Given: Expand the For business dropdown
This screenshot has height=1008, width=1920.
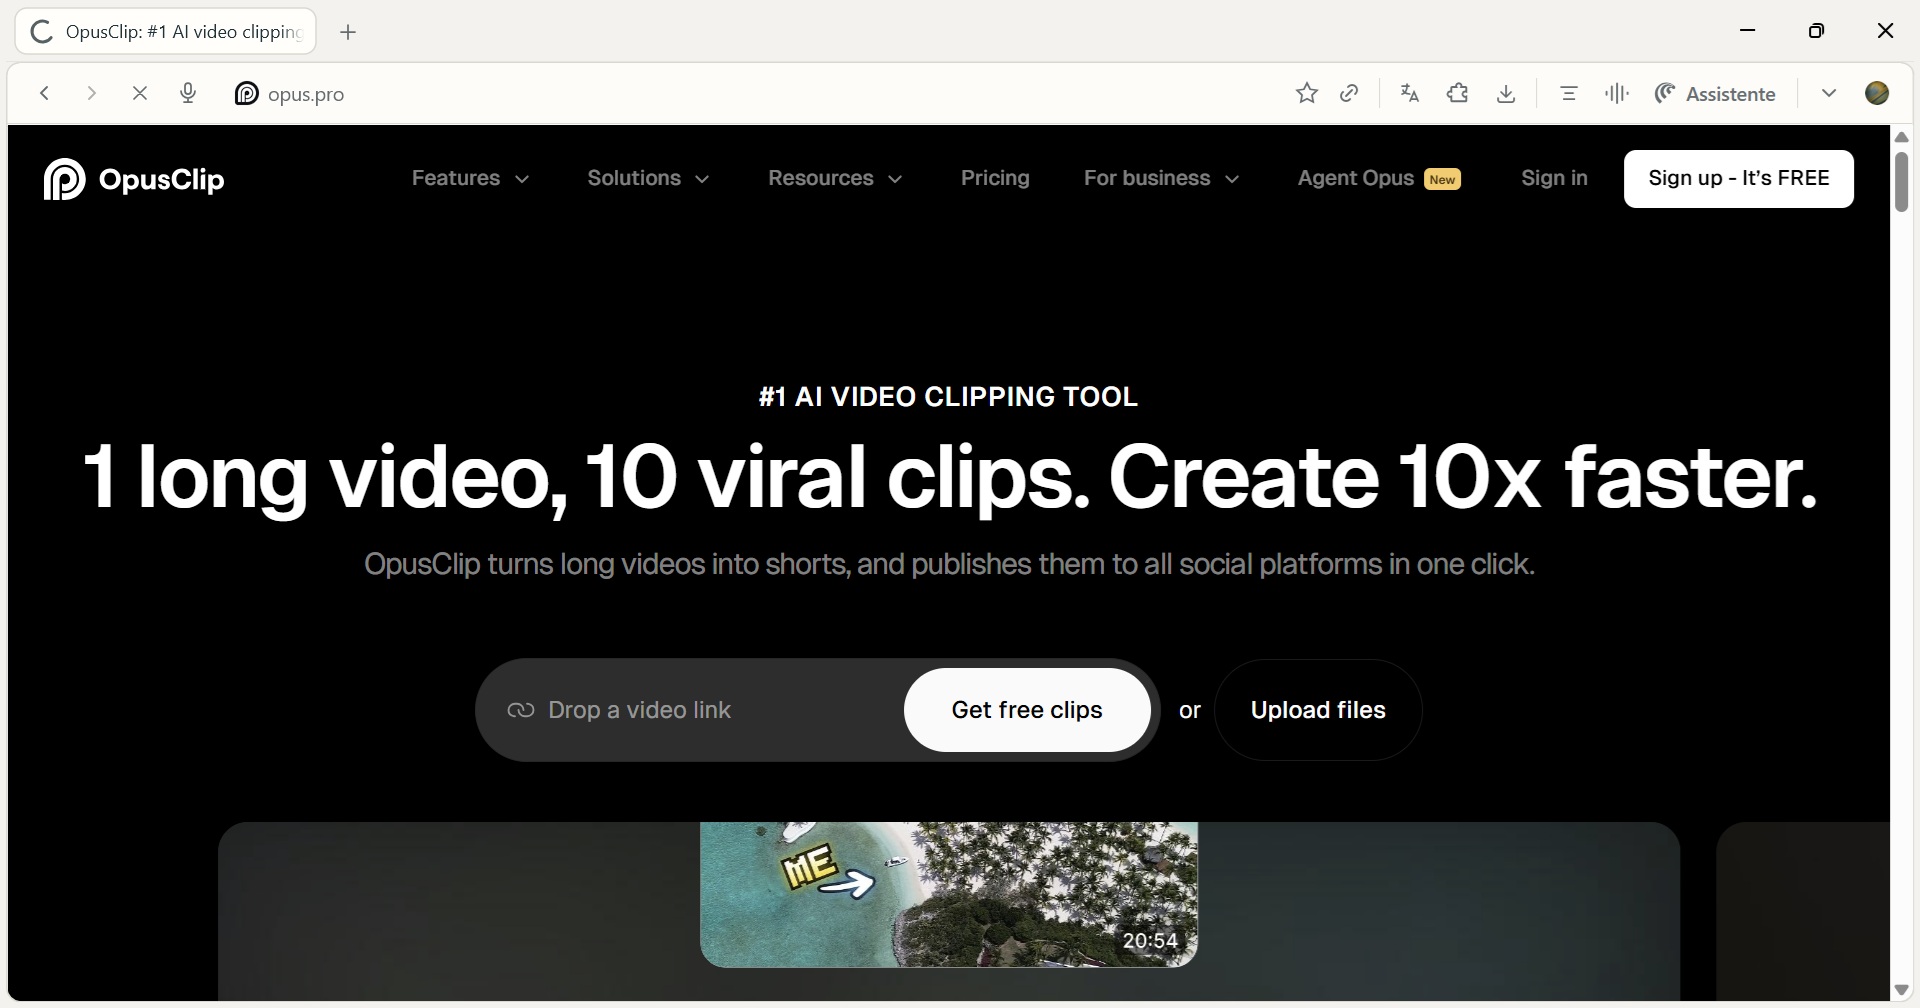Looking at the screenshot, I should 1161,179.
